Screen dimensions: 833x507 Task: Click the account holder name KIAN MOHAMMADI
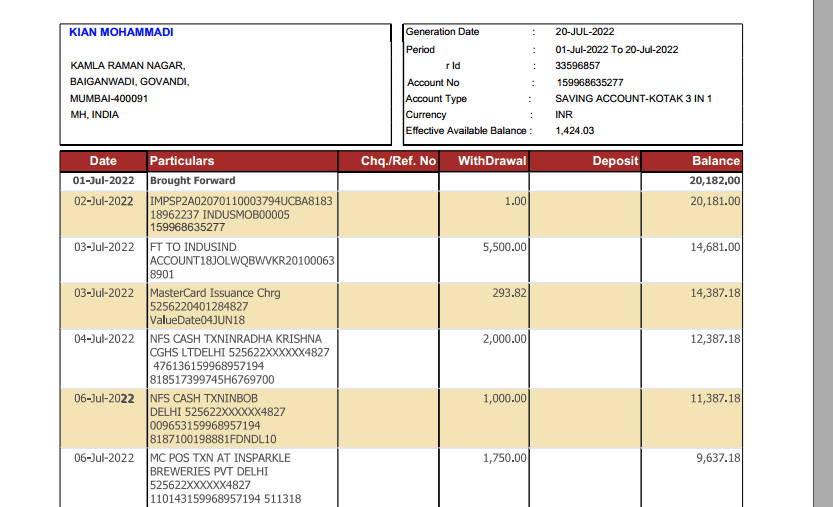121,32
